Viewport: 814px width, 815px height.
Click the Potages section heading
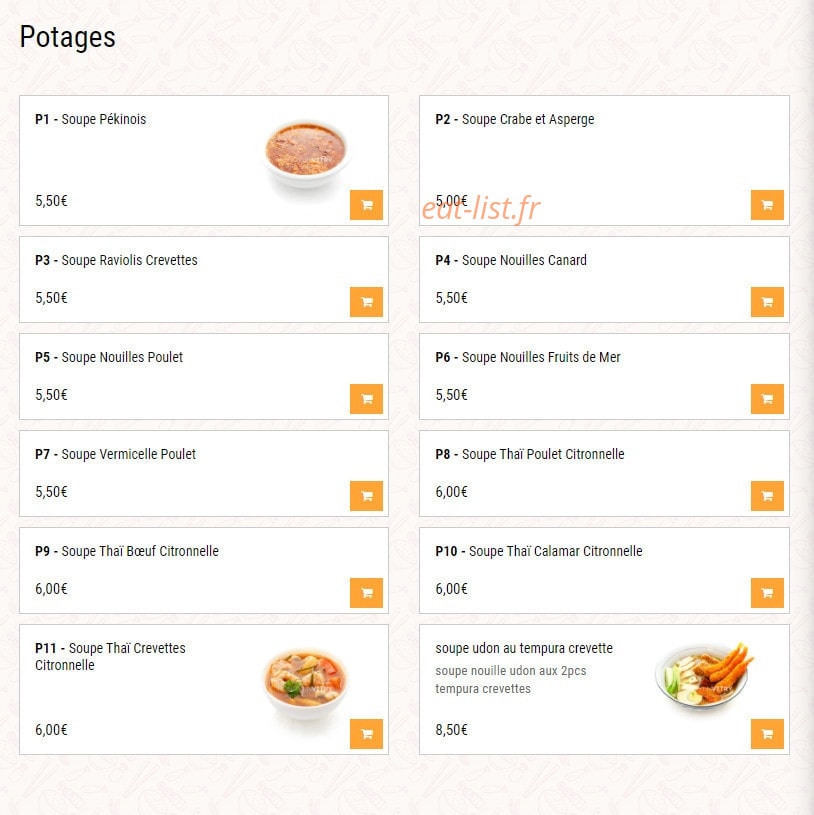click(x=68, y=37)
